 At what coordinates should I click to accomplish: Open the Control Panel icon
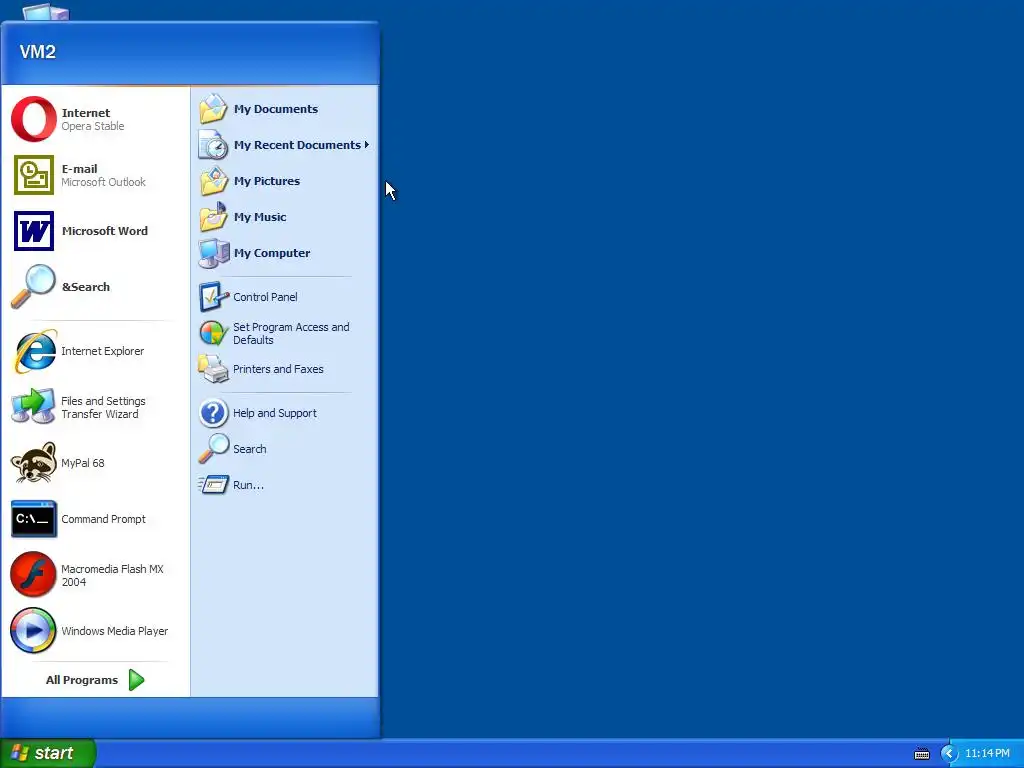(214, 297)
